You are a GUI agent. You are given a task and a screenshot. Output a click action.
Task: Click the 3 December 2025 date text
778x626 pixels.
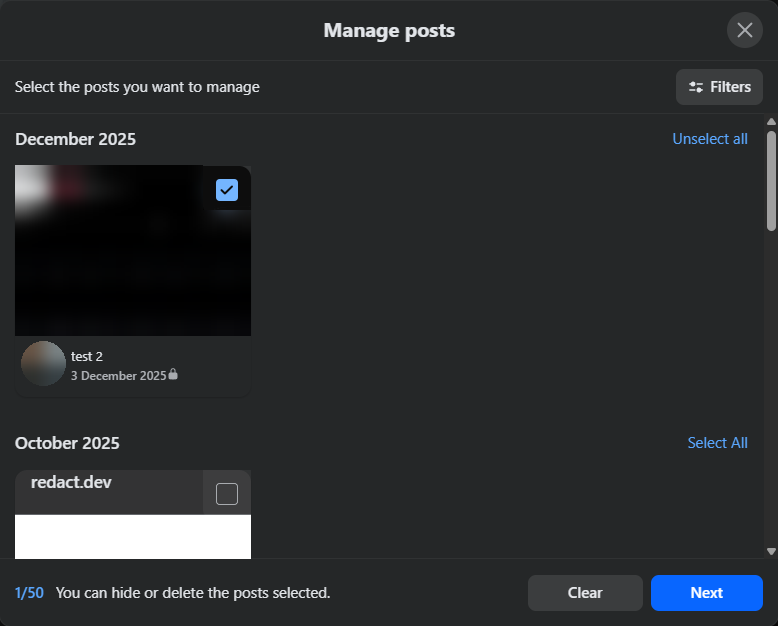pyautogui.click(x=119, y=376)
